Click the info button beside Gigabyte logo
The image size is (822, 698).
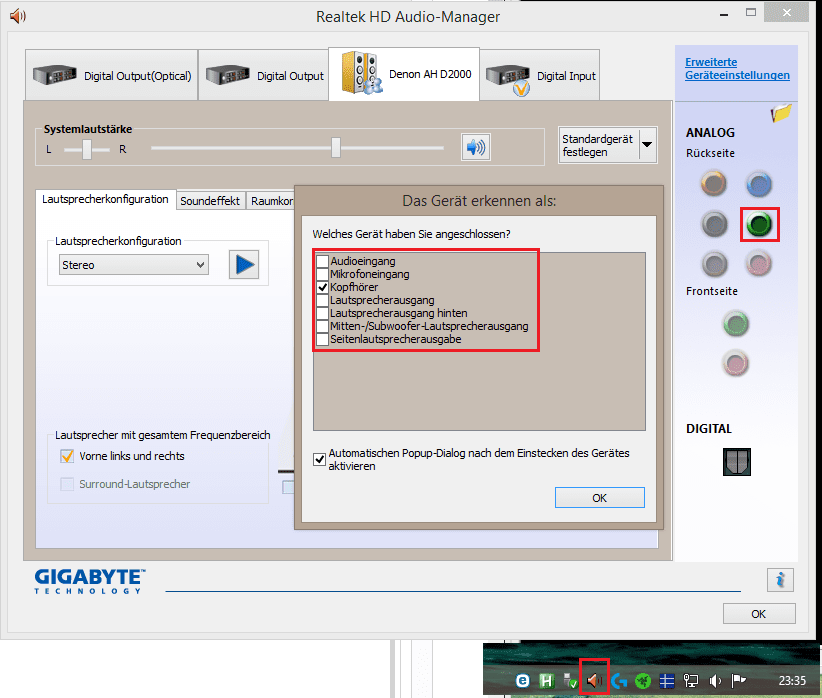tap(780, 580)
